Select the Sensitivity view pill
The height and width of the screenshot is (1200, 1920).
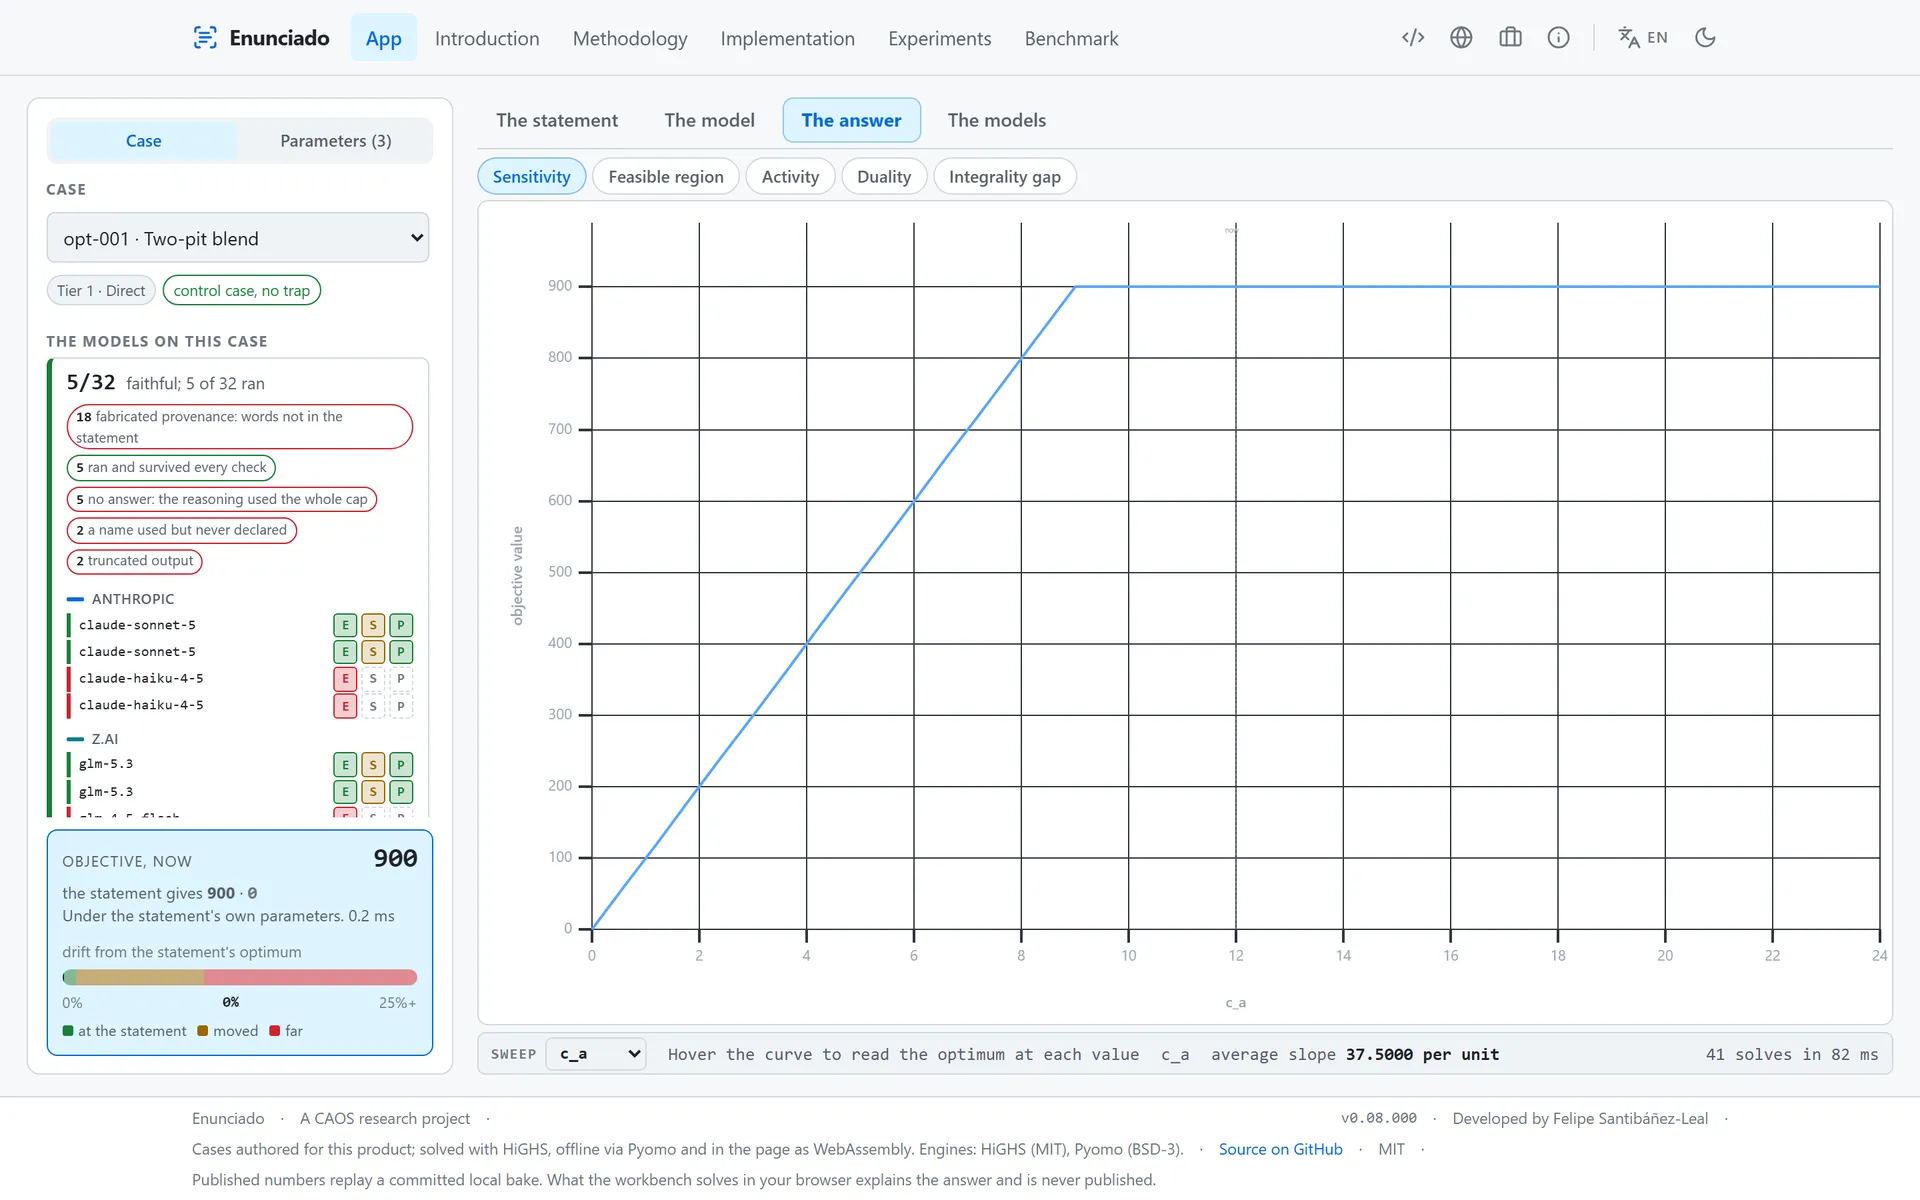click(x=531, y=177)
